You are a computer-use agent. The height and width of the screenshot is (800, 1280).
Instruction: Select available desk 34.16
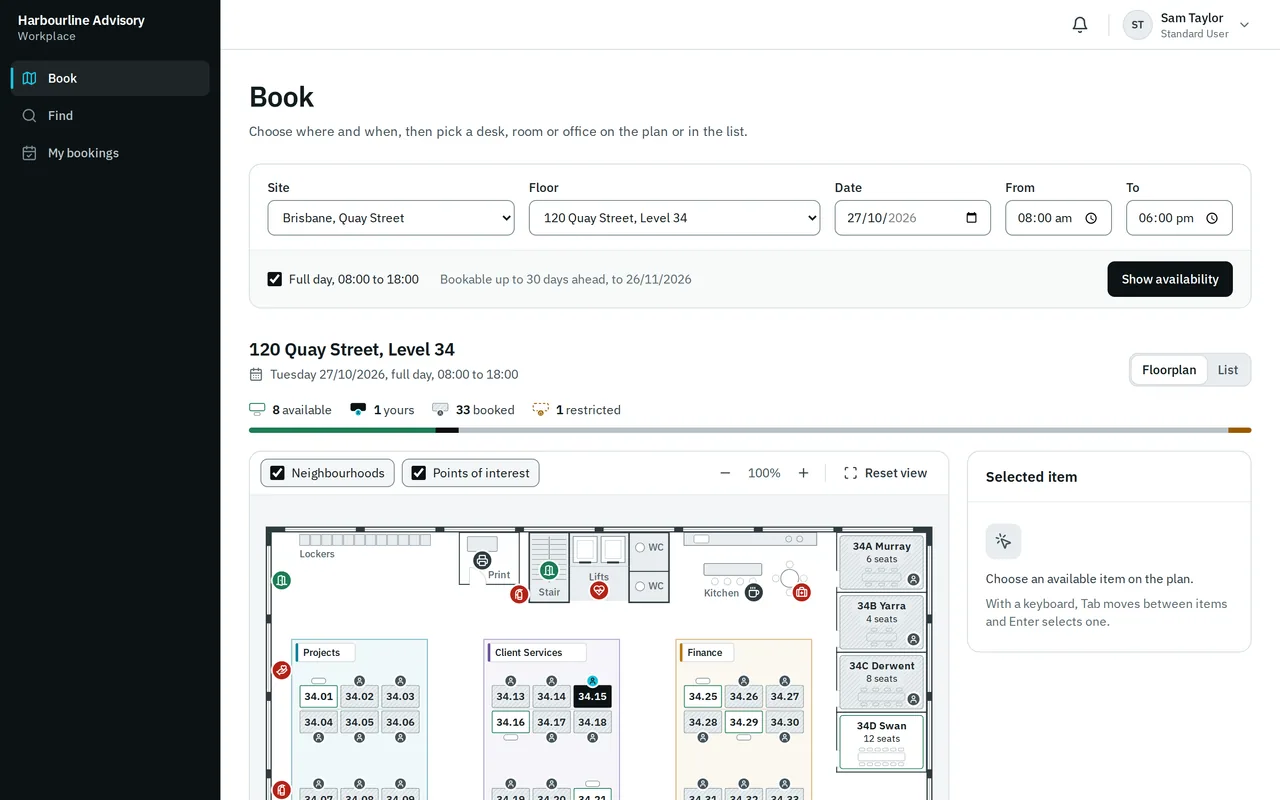[x=511, y=722]
